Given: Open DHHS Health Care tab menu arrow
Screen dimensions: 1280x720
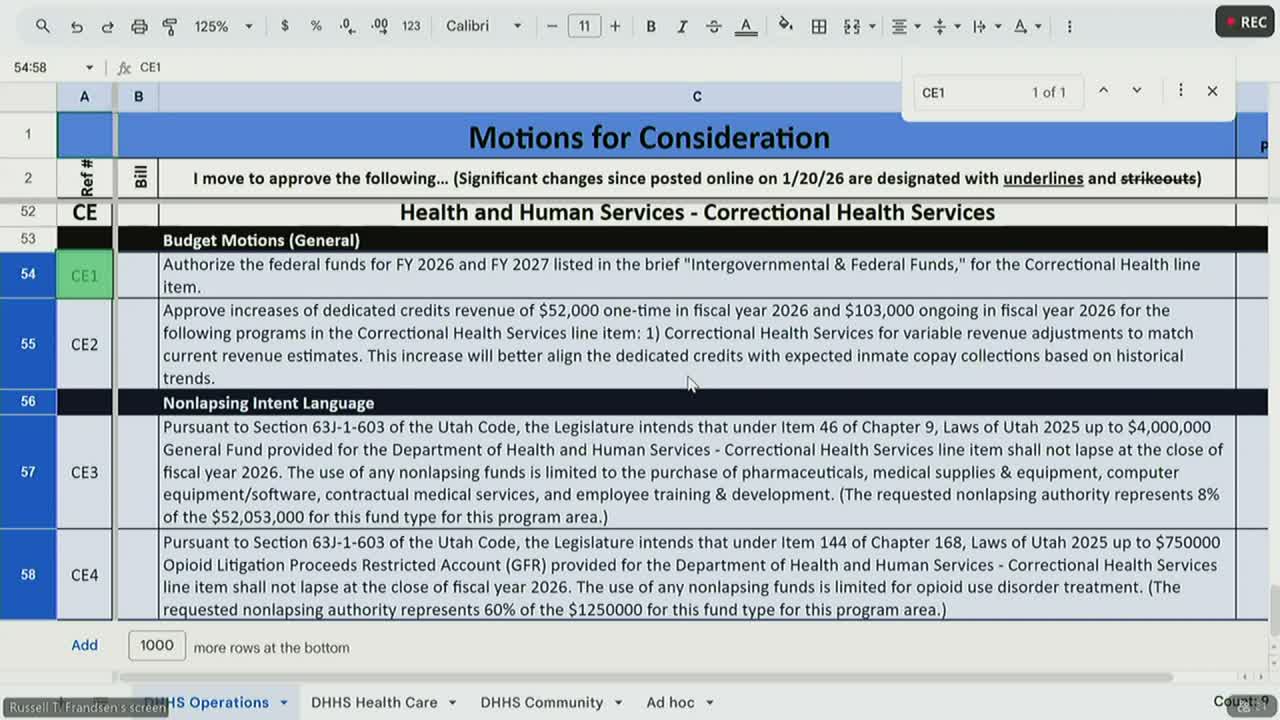Looking at the screenshot, I should coord(452,703).
